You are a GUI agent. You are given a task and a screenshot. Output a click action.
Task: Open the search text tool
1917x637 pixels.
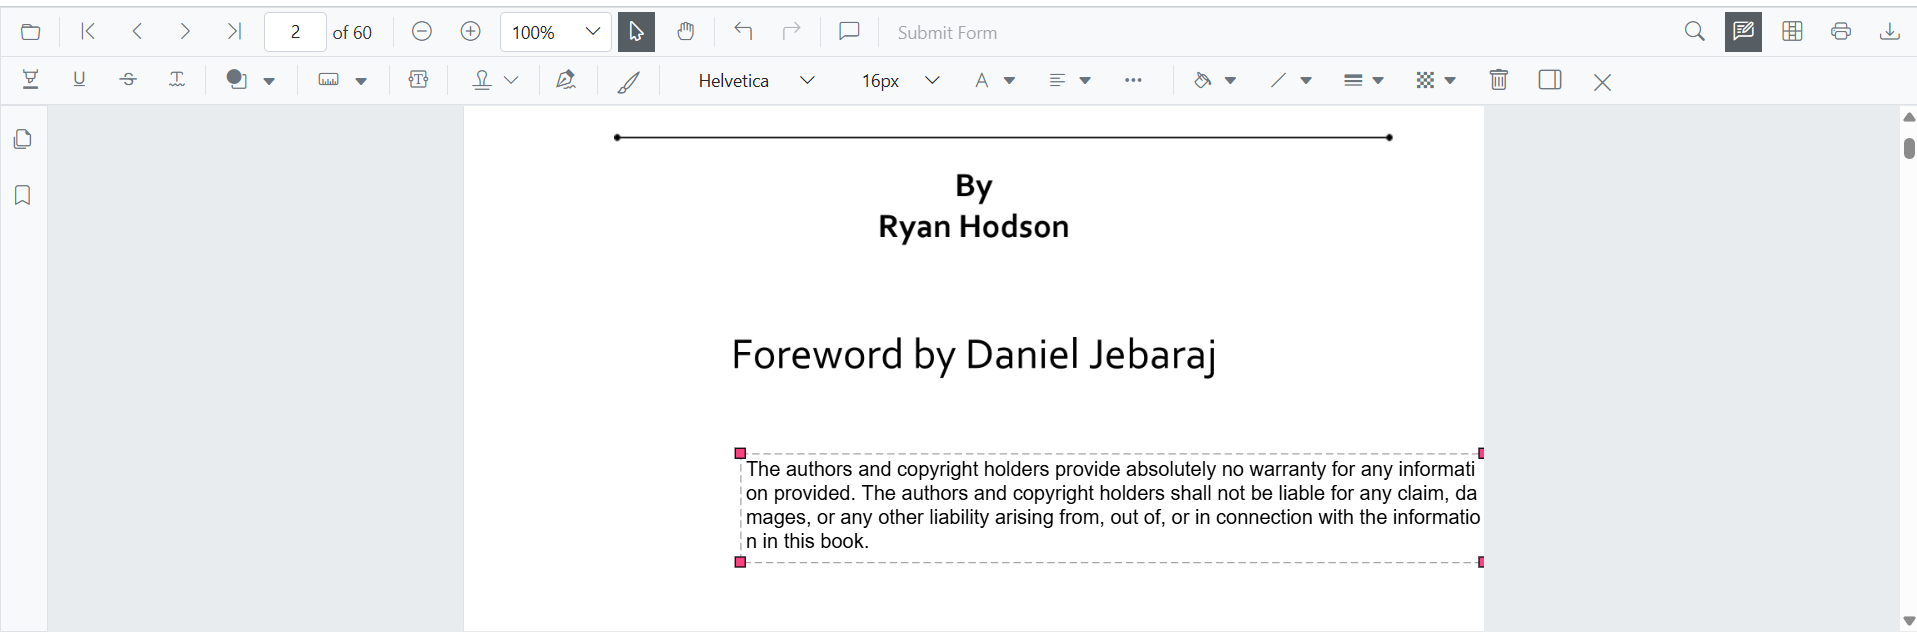point(1695,32)
